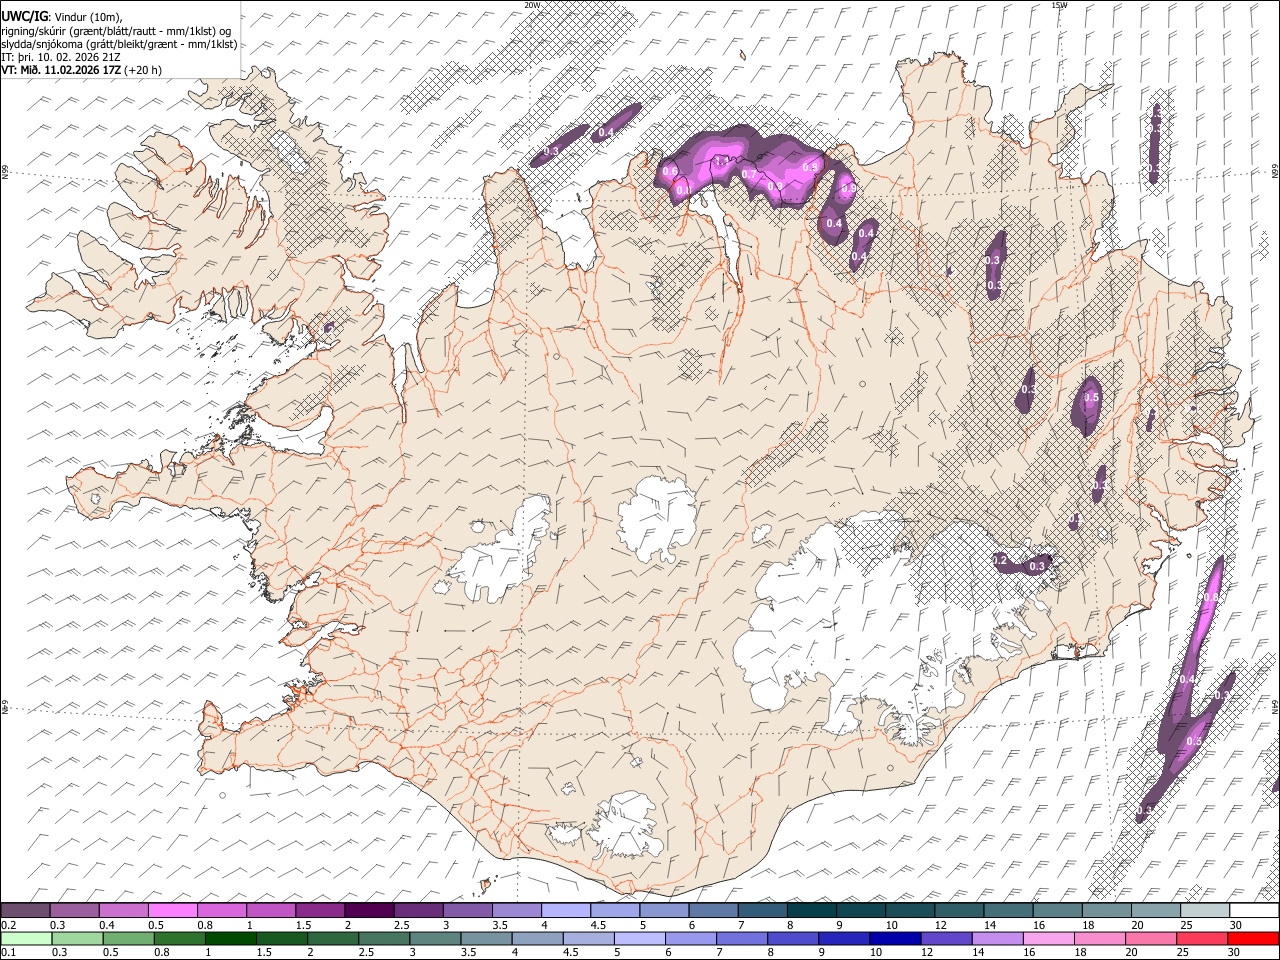
Task: Click the central round white glacier
Action: [657, 519]
